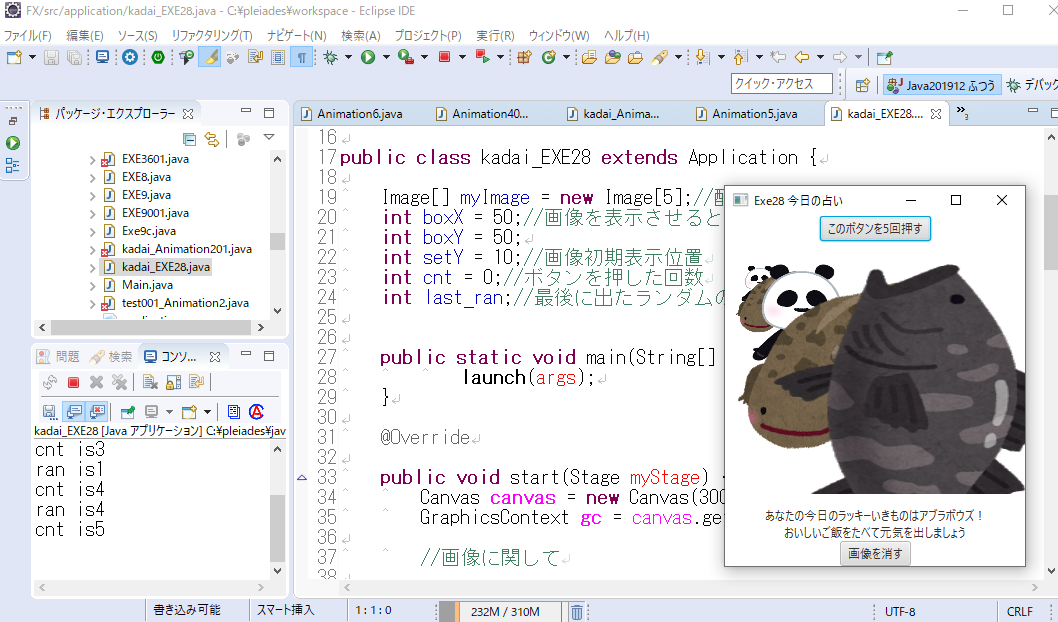This screenshot has height=622, width=1058.
Task: Expand the EXE3601.java tree node
Action: pos(92,159)
